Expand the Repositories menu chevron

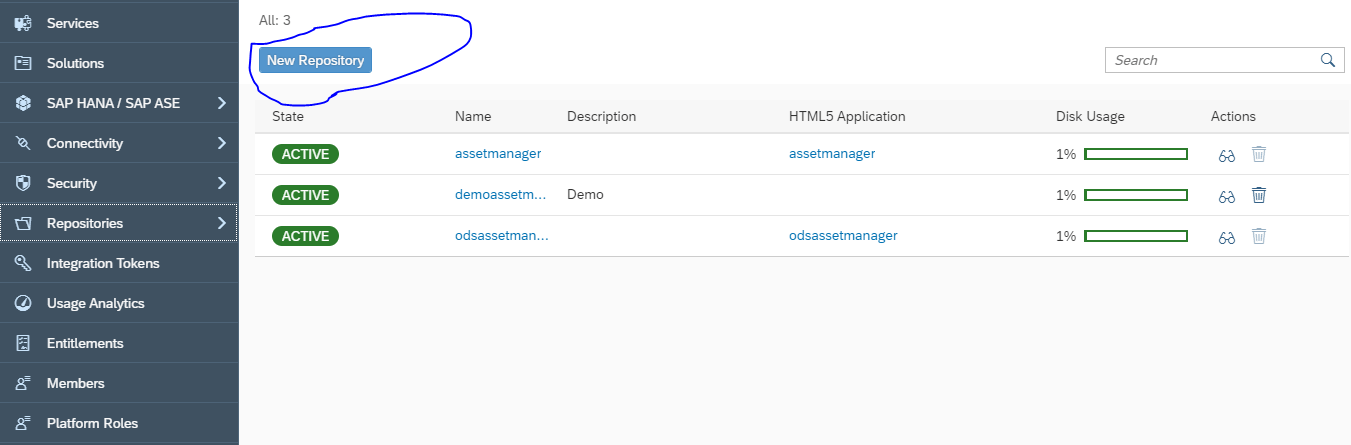[222, 223]
